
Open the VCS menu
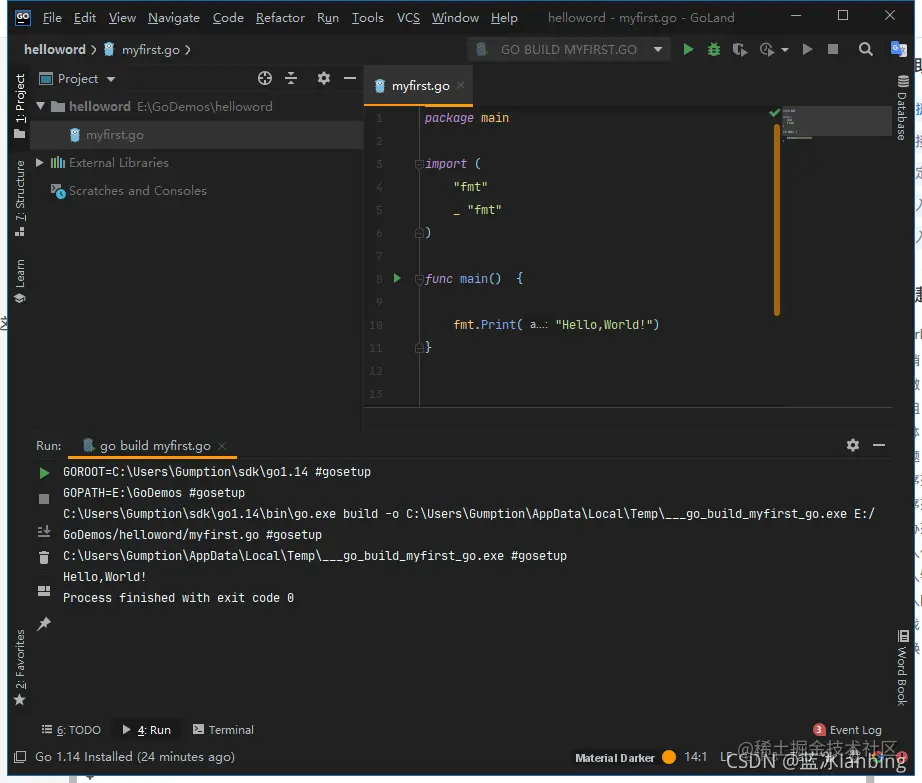coord(408,18)
